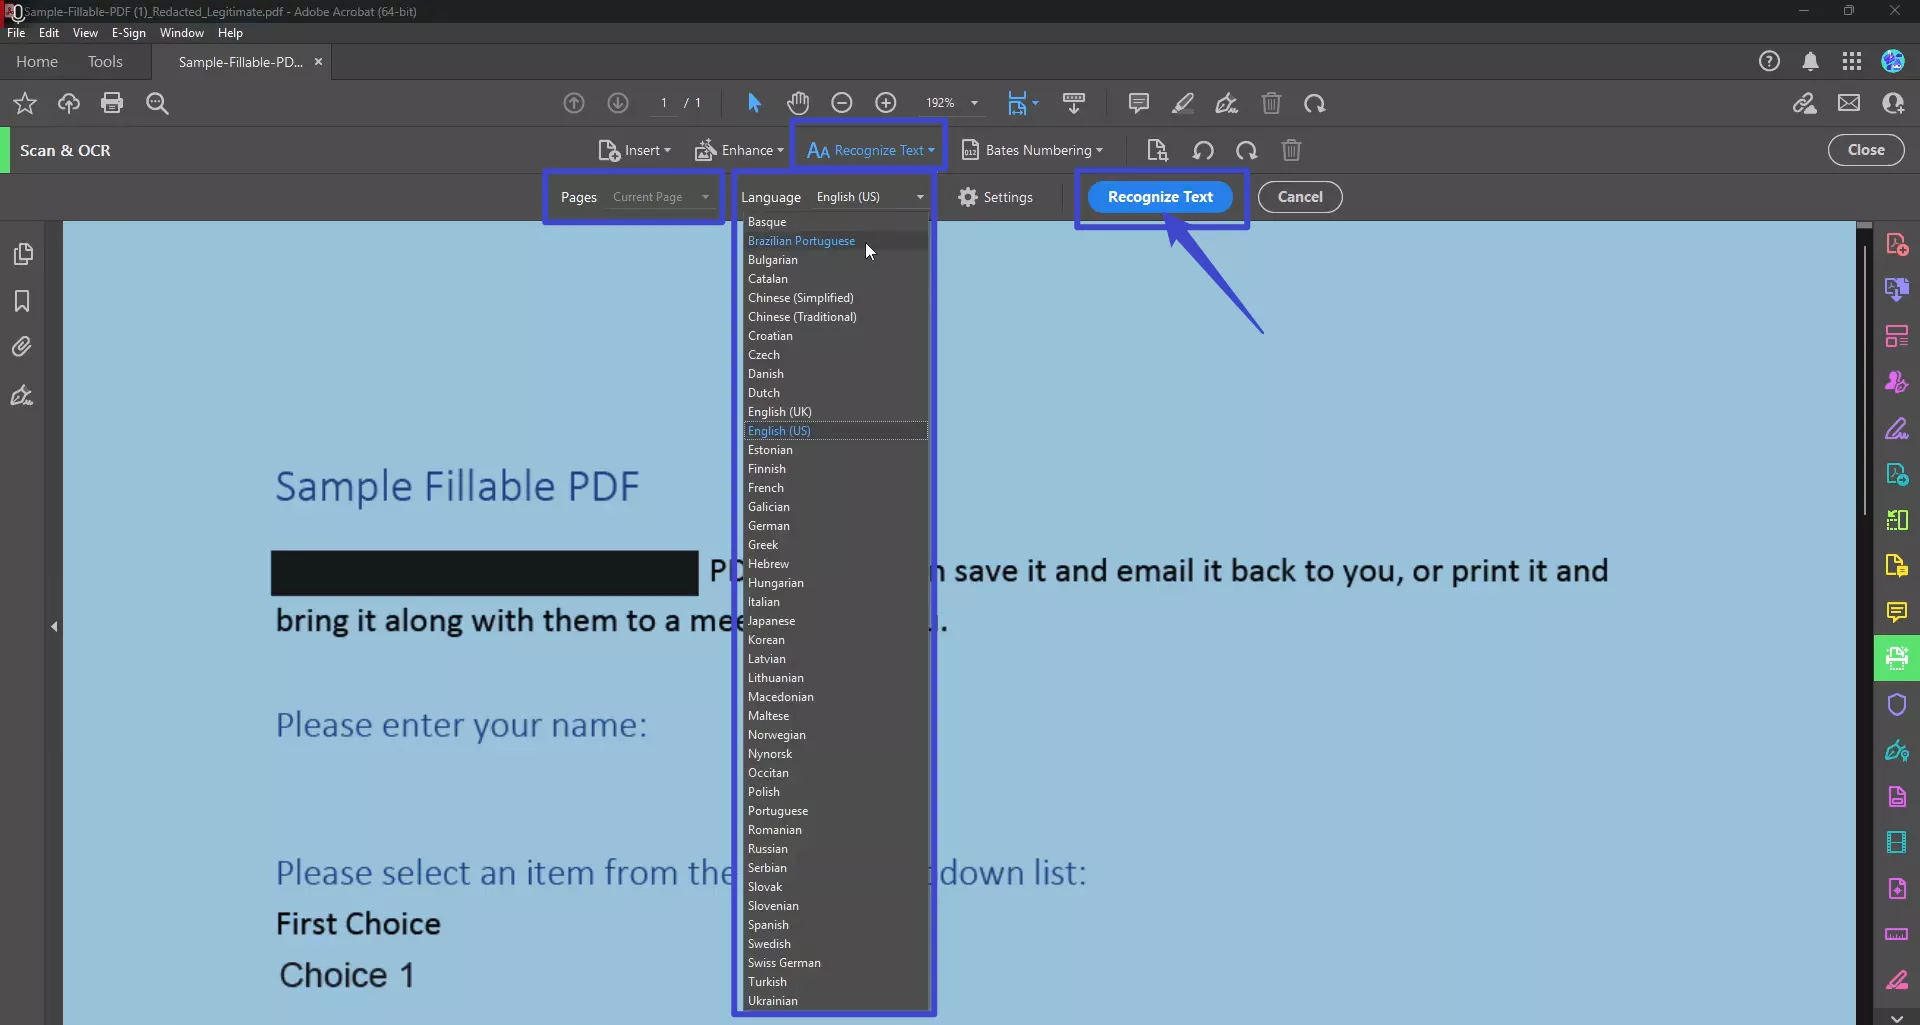Image resolution: width=1920 pixels, height=1025 pixels.
Task: Open the bookmarks panel
Action: 23,301
